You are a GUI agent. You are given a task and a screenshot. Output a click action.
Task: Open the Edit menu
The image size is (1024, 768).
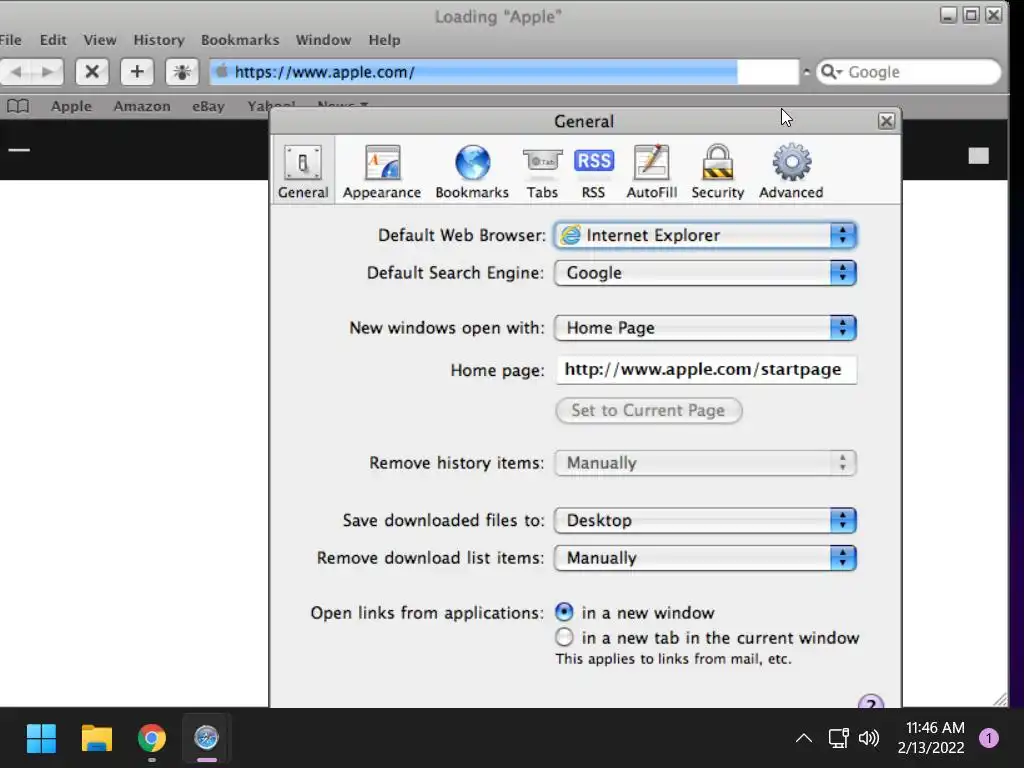click(53, 40)
